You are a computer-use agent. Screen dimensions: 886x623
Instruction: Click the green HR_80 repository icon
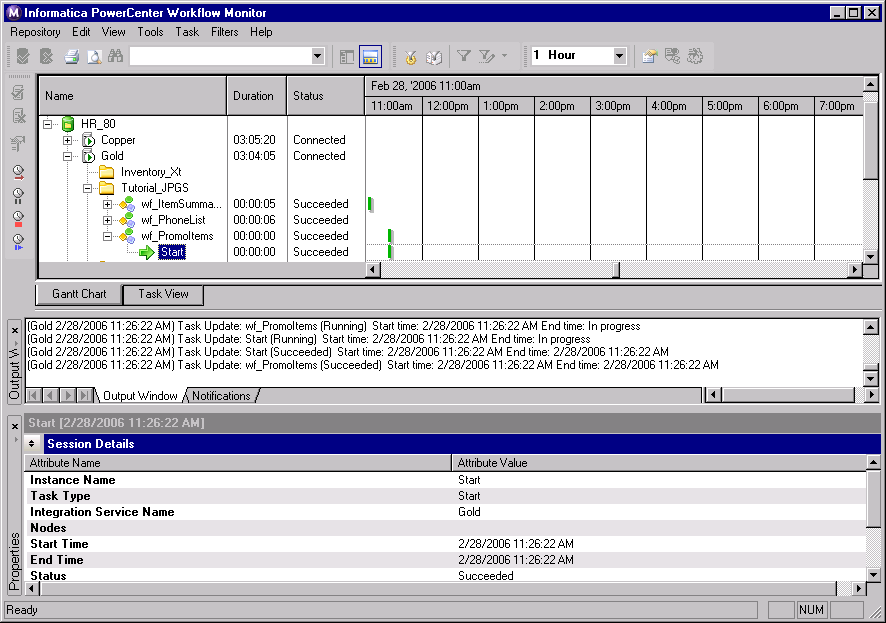[68, 124]
